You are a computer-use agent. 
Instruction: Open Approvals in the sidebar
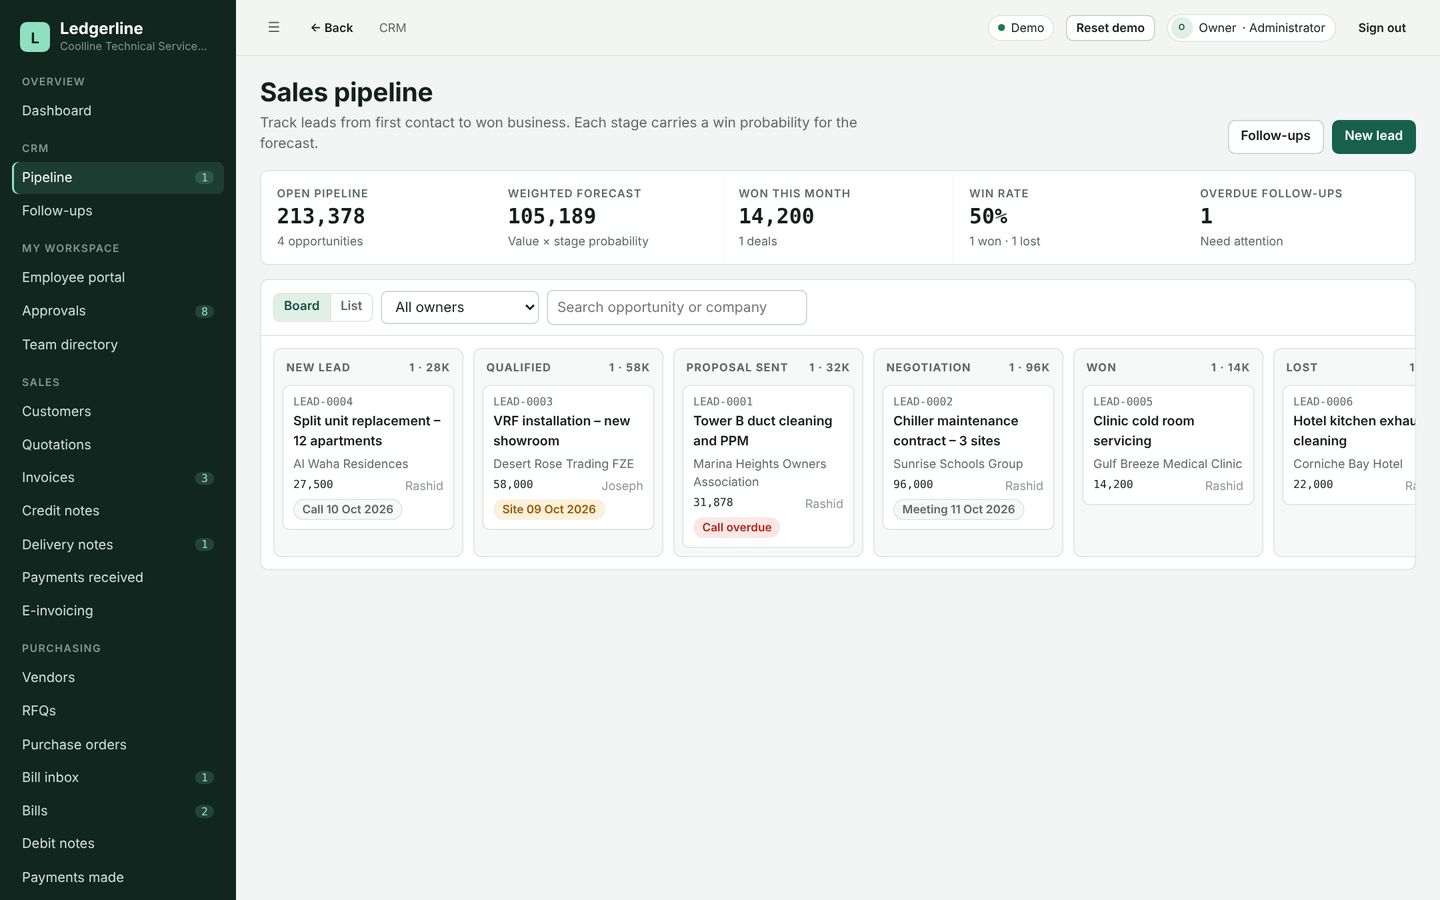(118, 311)
